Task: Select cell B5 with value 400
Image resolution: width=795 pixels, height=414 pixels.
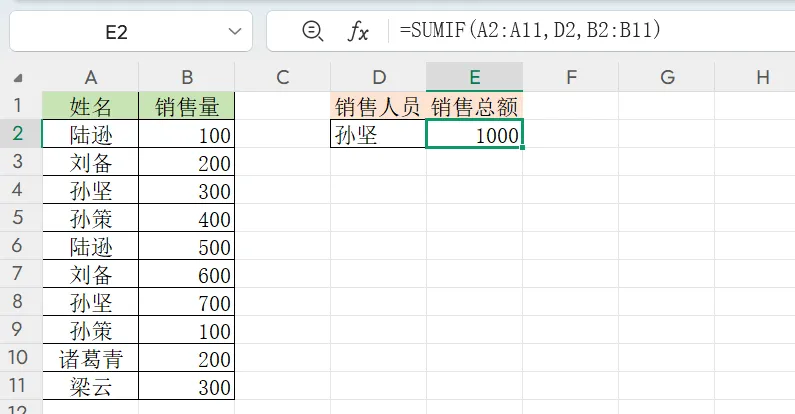Action: [x=187, y=218]
